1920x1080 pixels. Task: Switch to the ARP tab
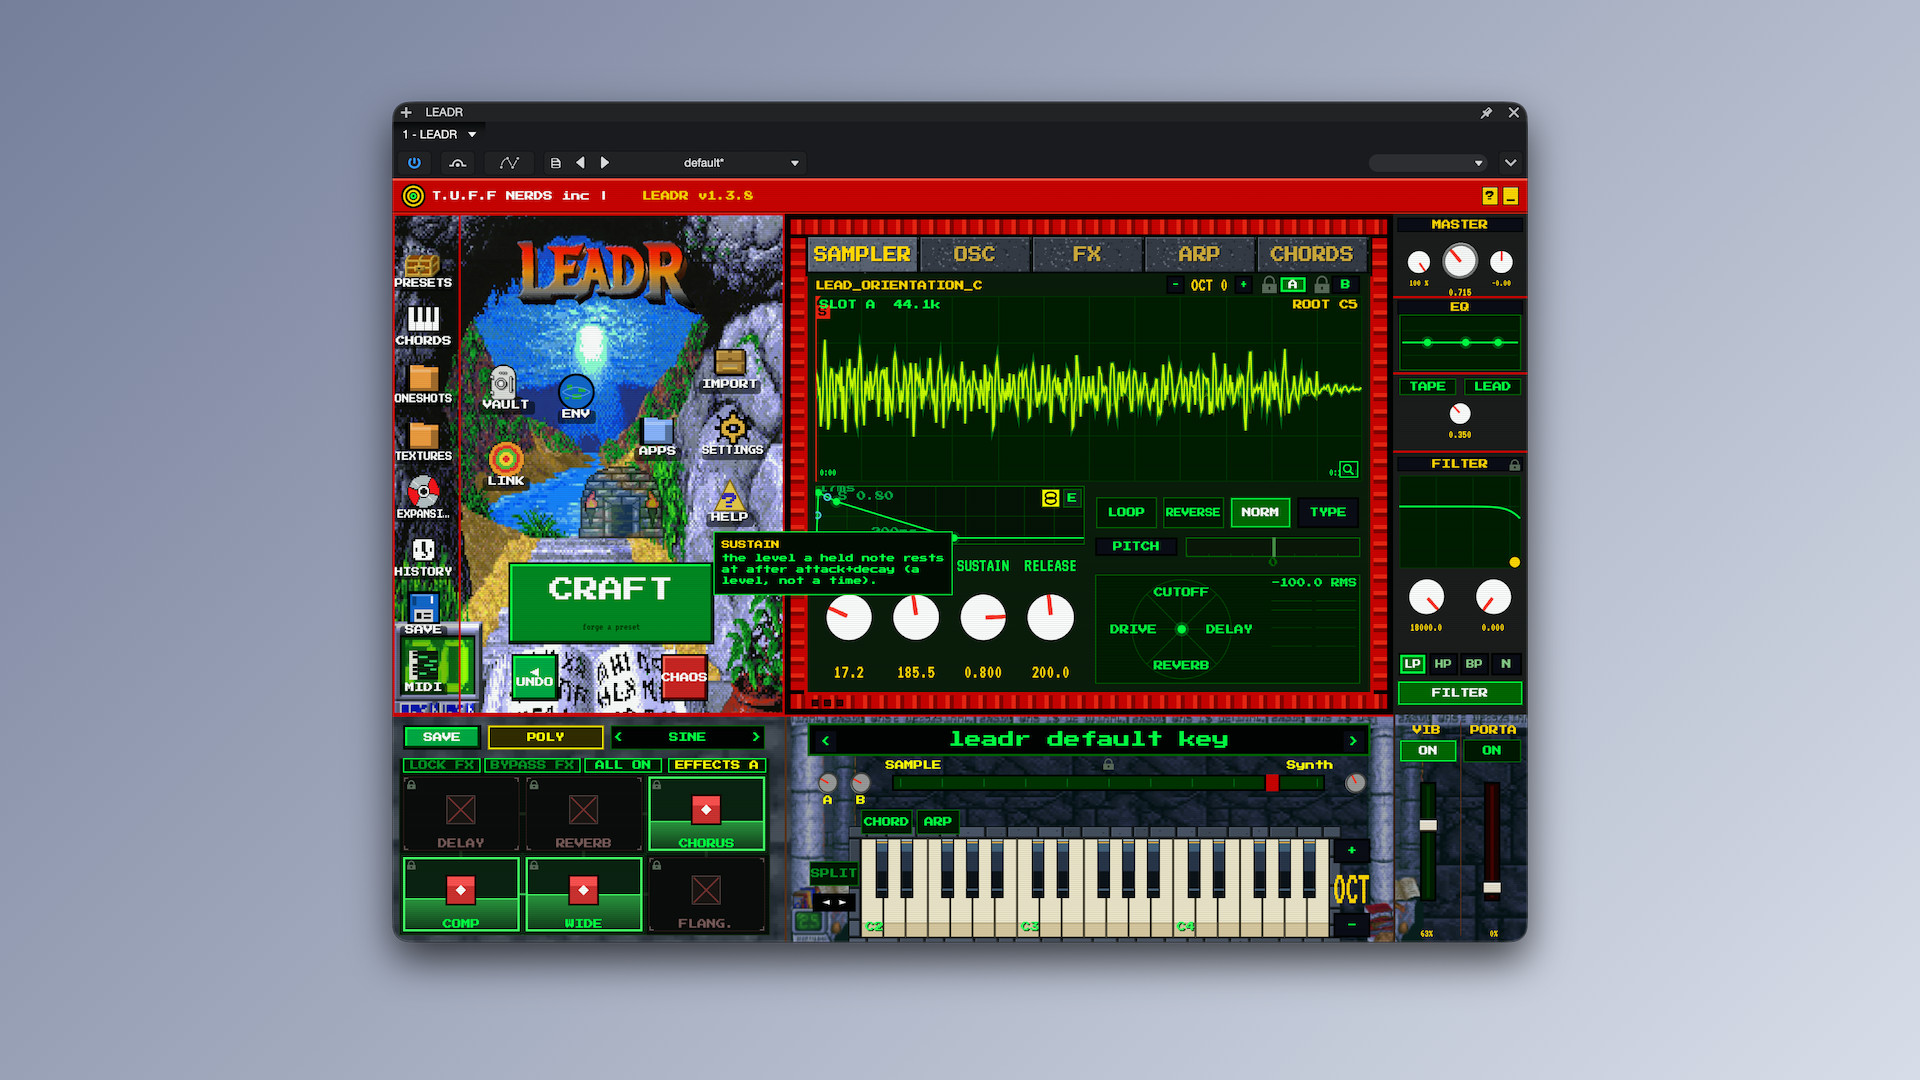tap(1199, 254)
